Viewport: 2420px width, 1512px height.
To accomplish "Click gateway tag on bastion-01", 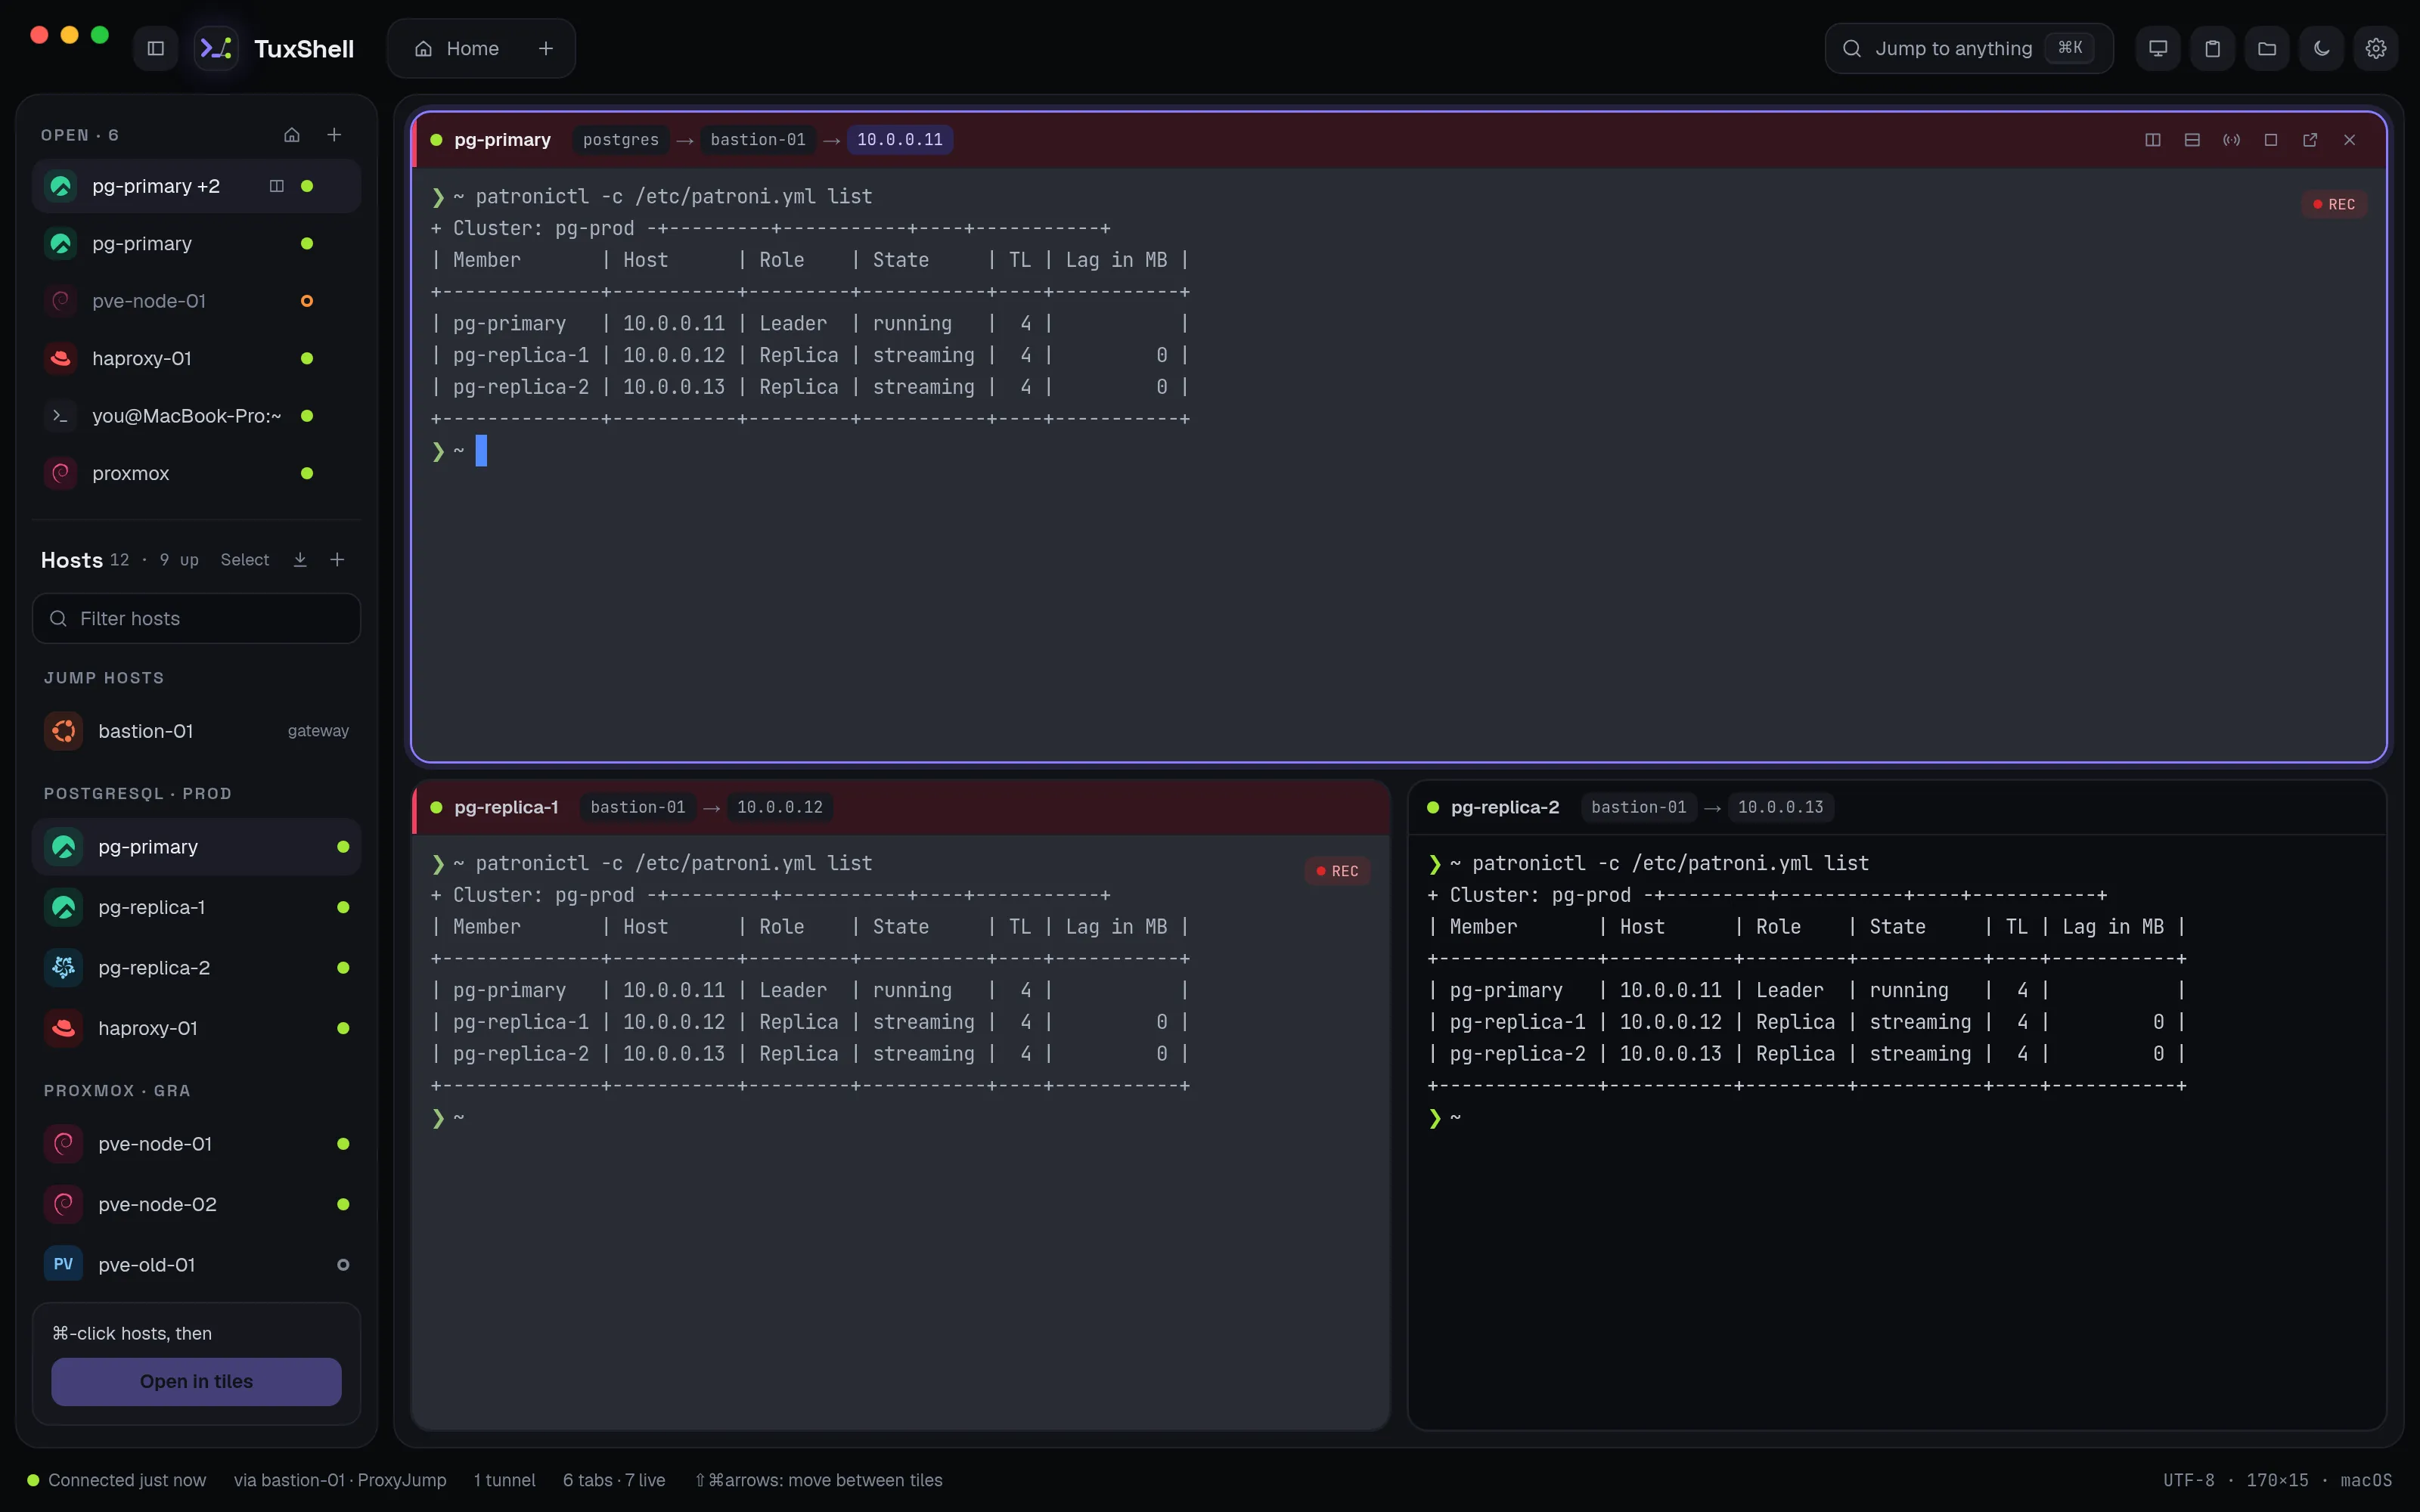I will coord(318,731).
